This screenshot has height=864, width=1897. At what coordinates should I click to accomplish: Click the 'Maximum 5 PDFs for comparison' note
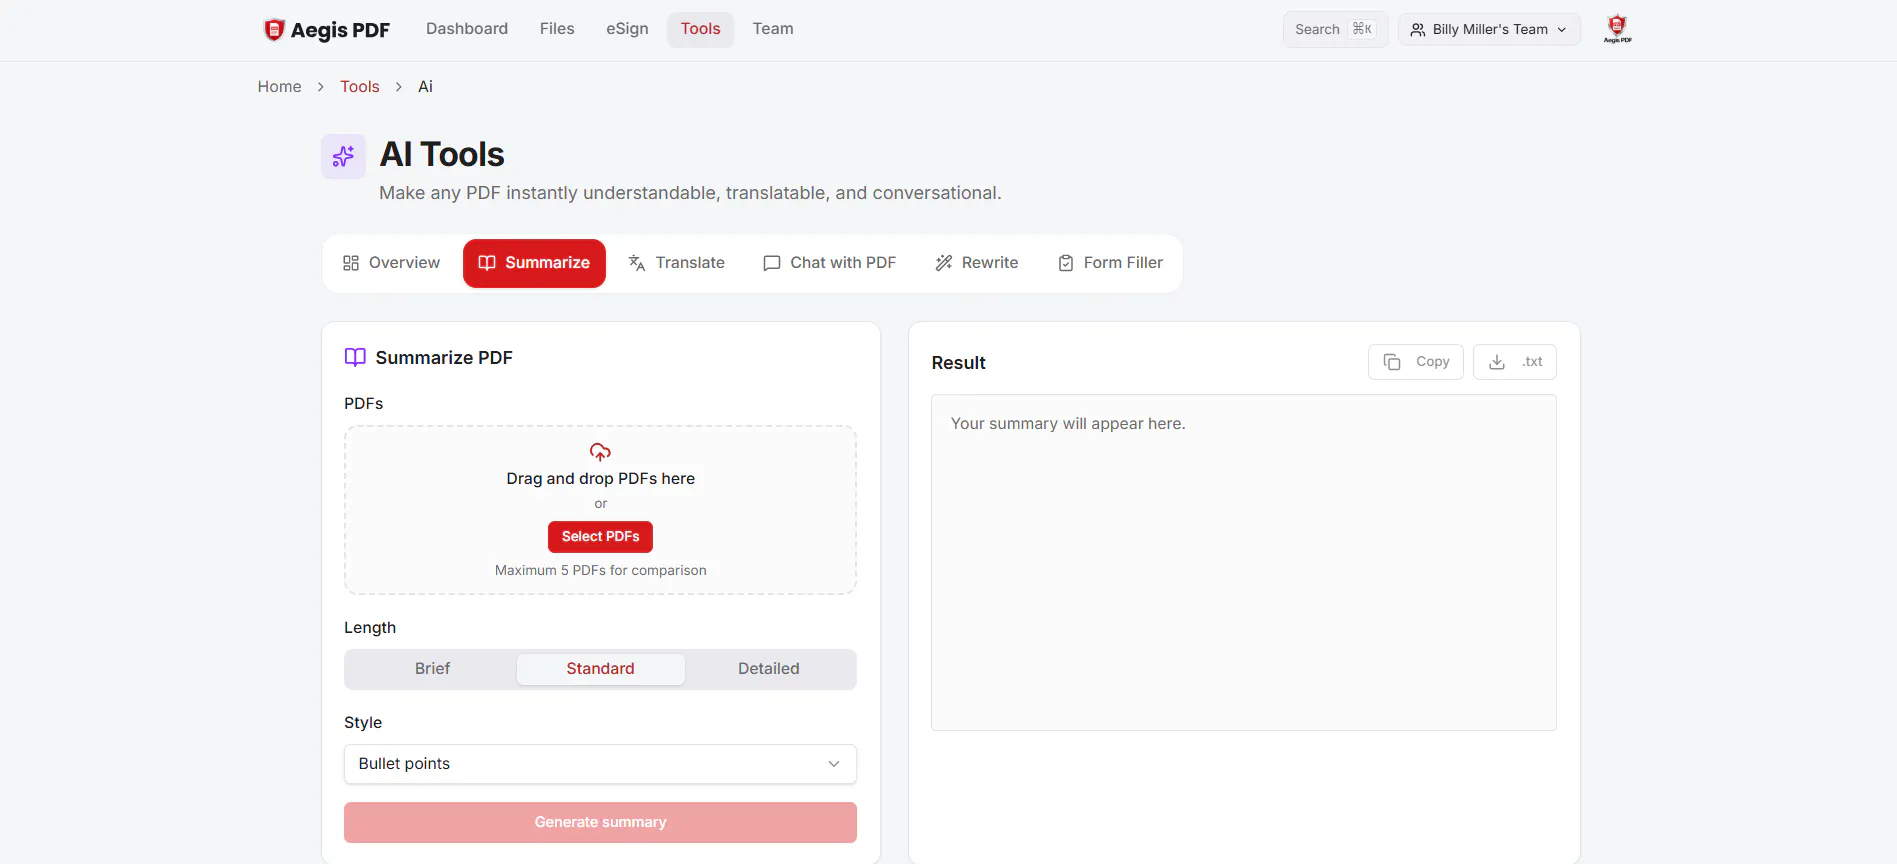coord(601,571)
